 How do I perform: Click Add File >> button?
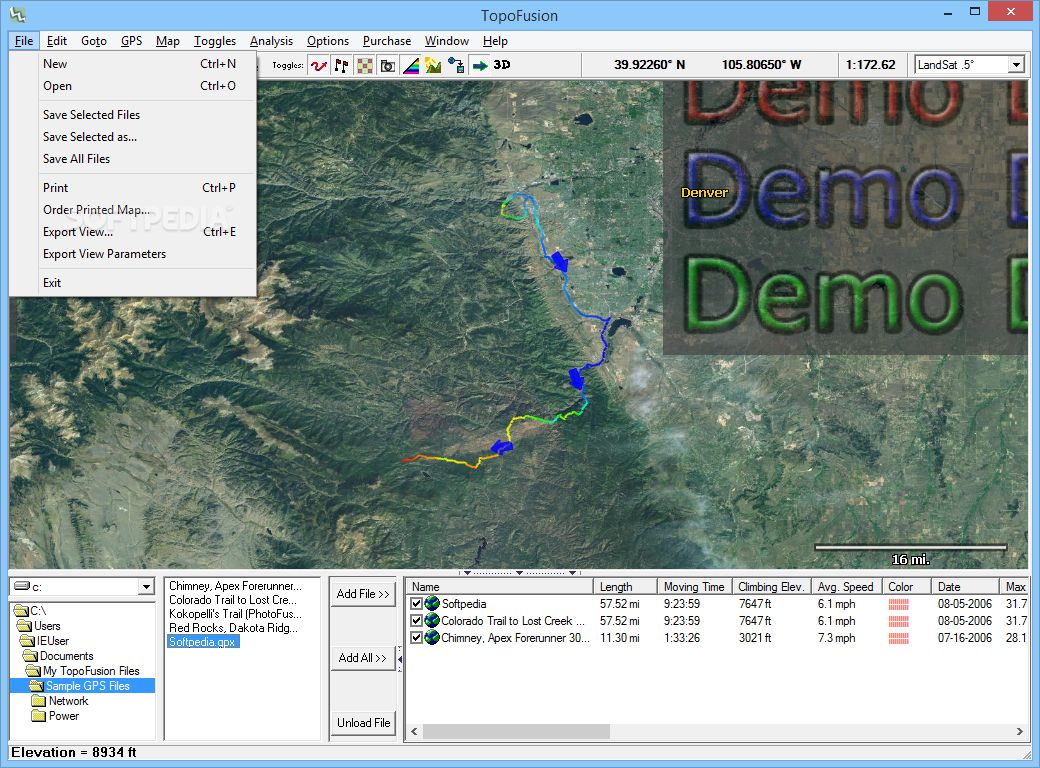point(363,594)
